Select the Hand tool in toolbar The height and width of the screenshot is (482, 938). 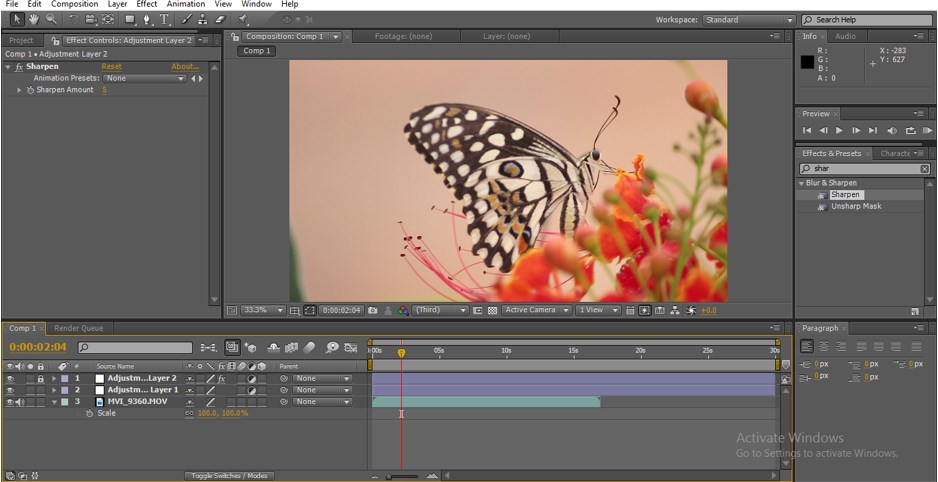click(x=33, y=19)
